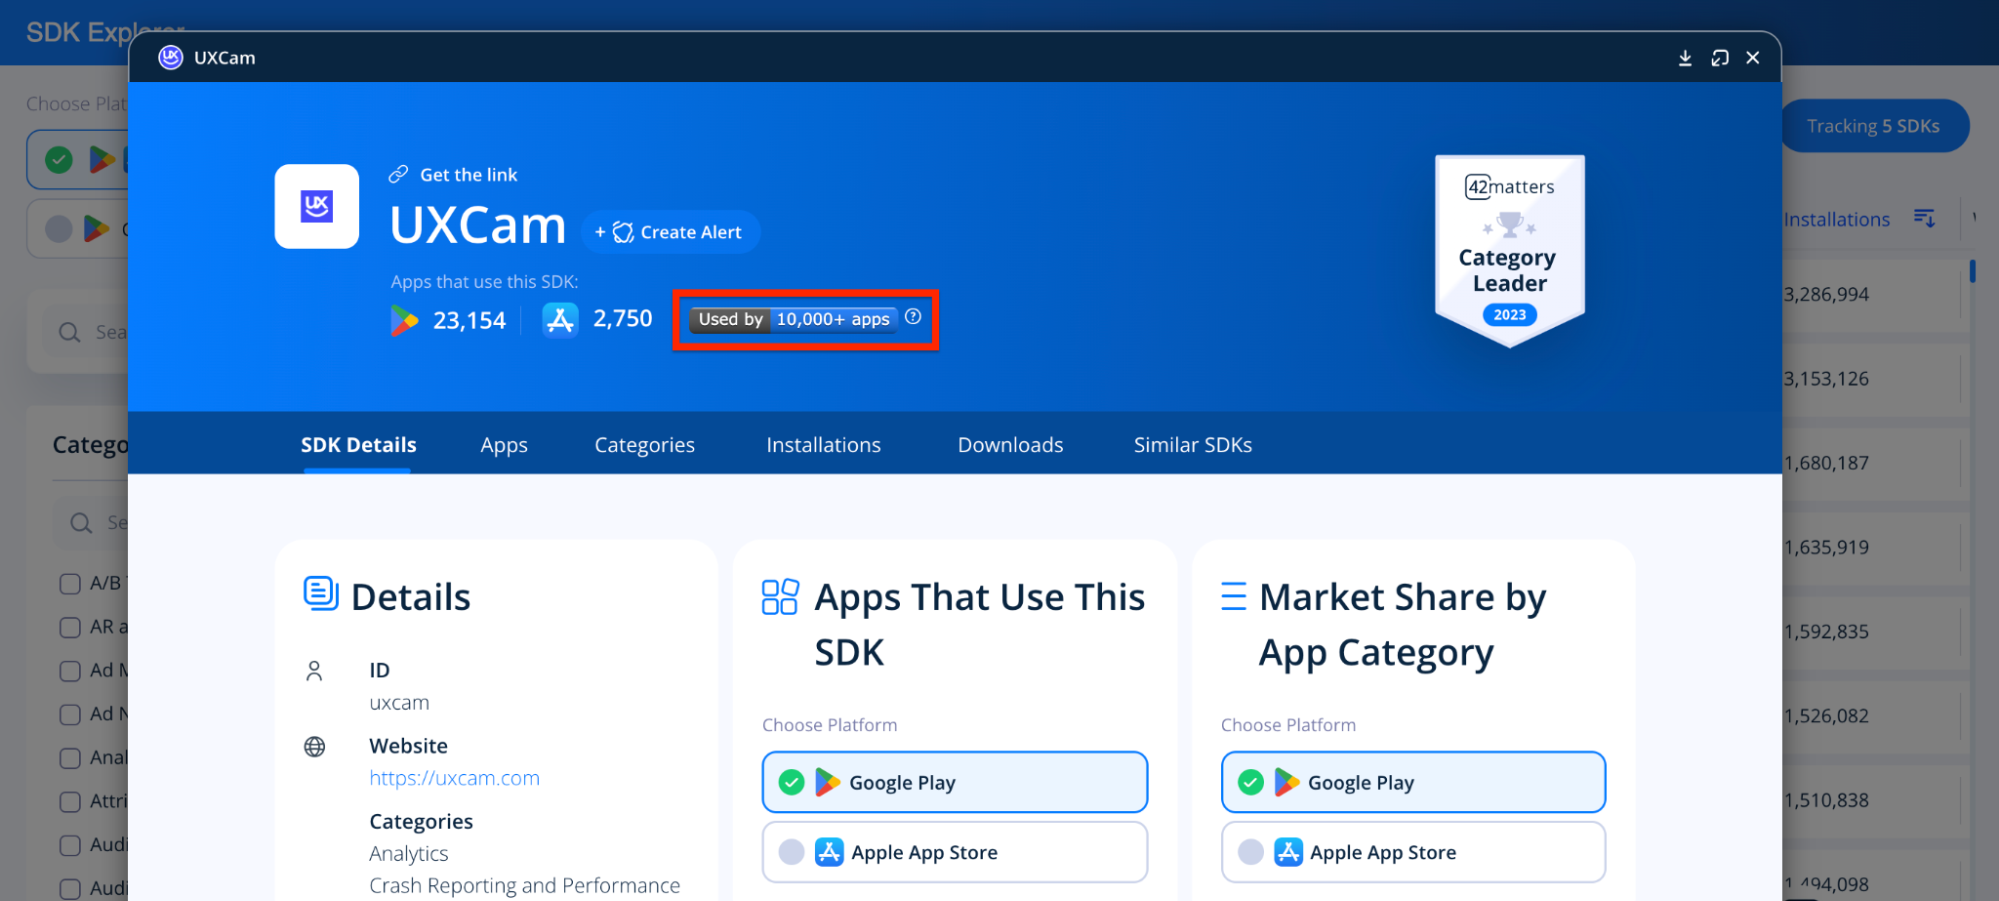1999x901 pixels.
Task: Click the installations value 1,592,835
Action: pos(1826,632)
